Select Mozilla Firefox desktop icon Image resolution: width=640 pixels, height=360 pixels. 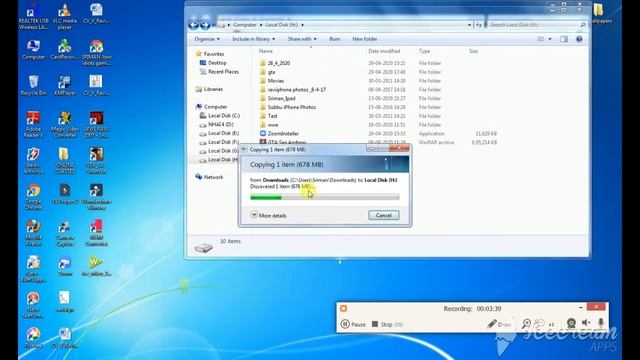pyautogui.click(x=33, y=232)
